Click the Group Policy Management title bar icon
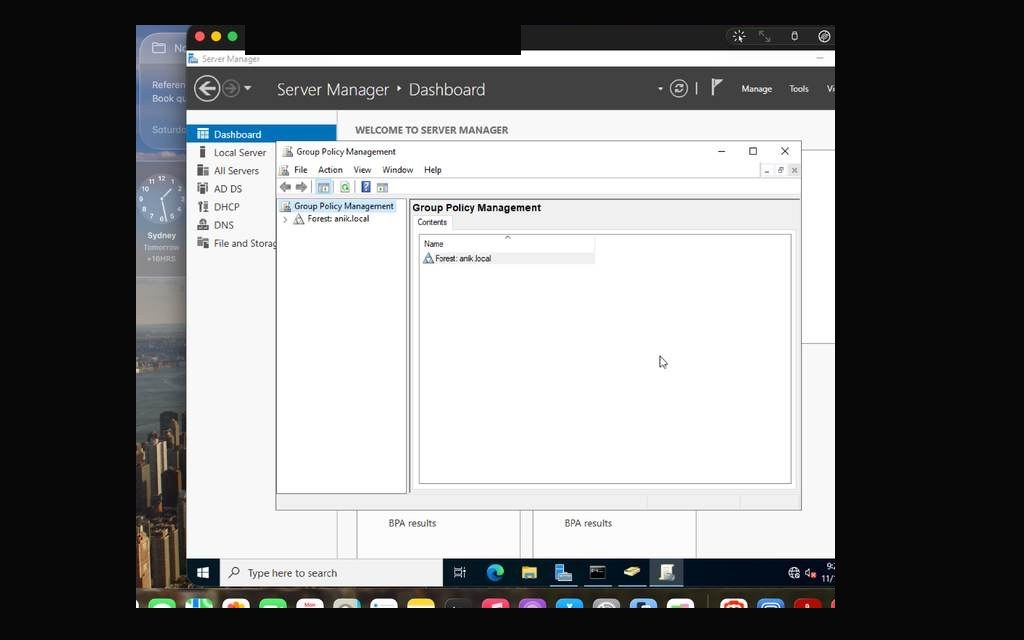 [287, 152]
